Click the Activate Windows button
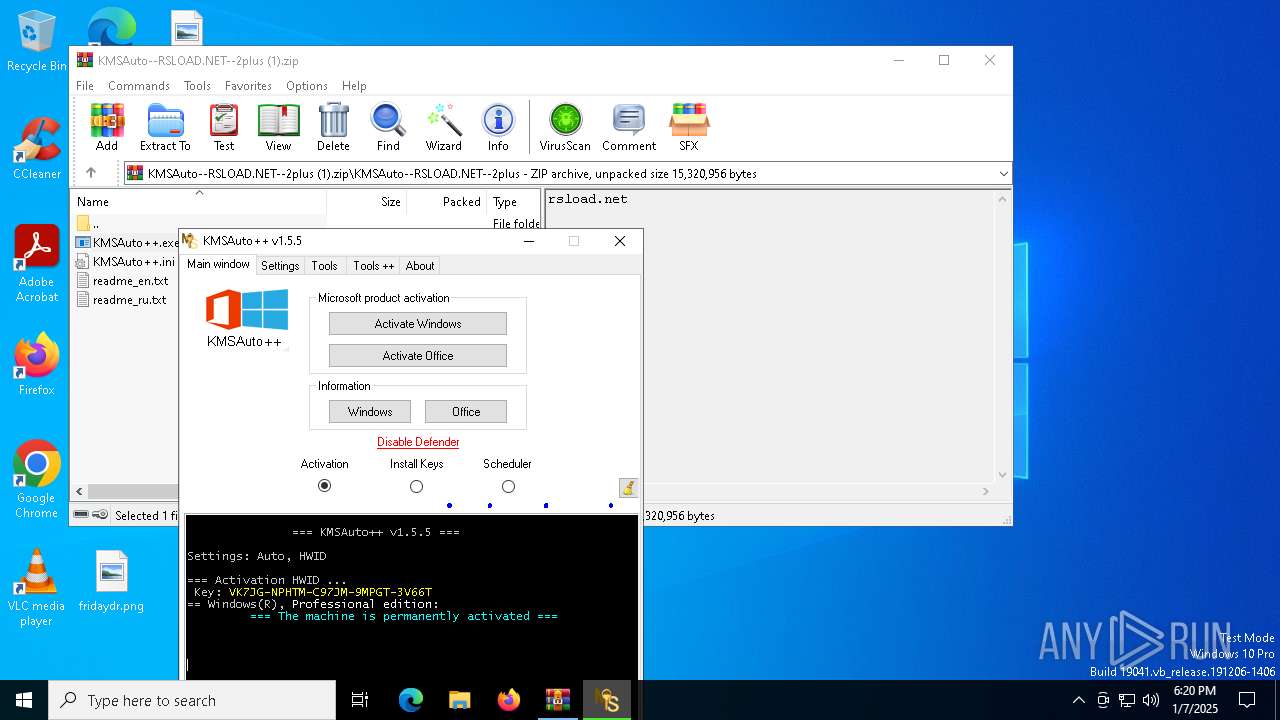 coord(418,324)
